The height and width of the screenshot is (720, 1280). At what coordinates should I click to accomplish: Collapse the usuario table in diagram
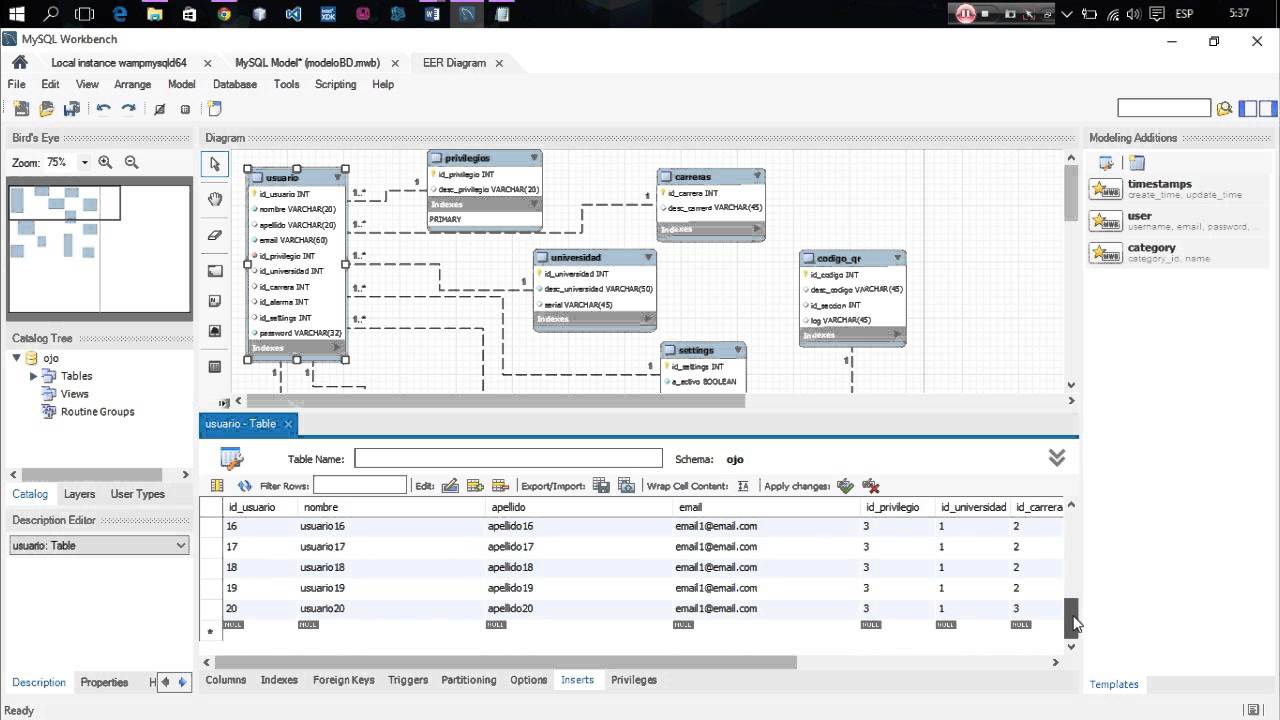[337, 177]
